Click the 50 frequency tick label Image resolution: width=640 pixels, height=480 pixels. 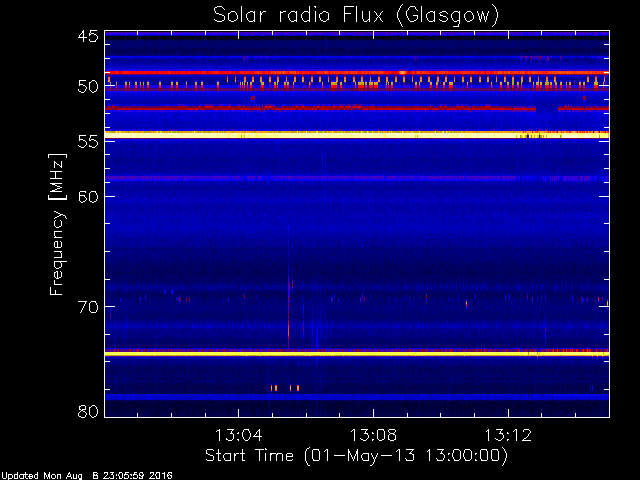coord(88,87)
